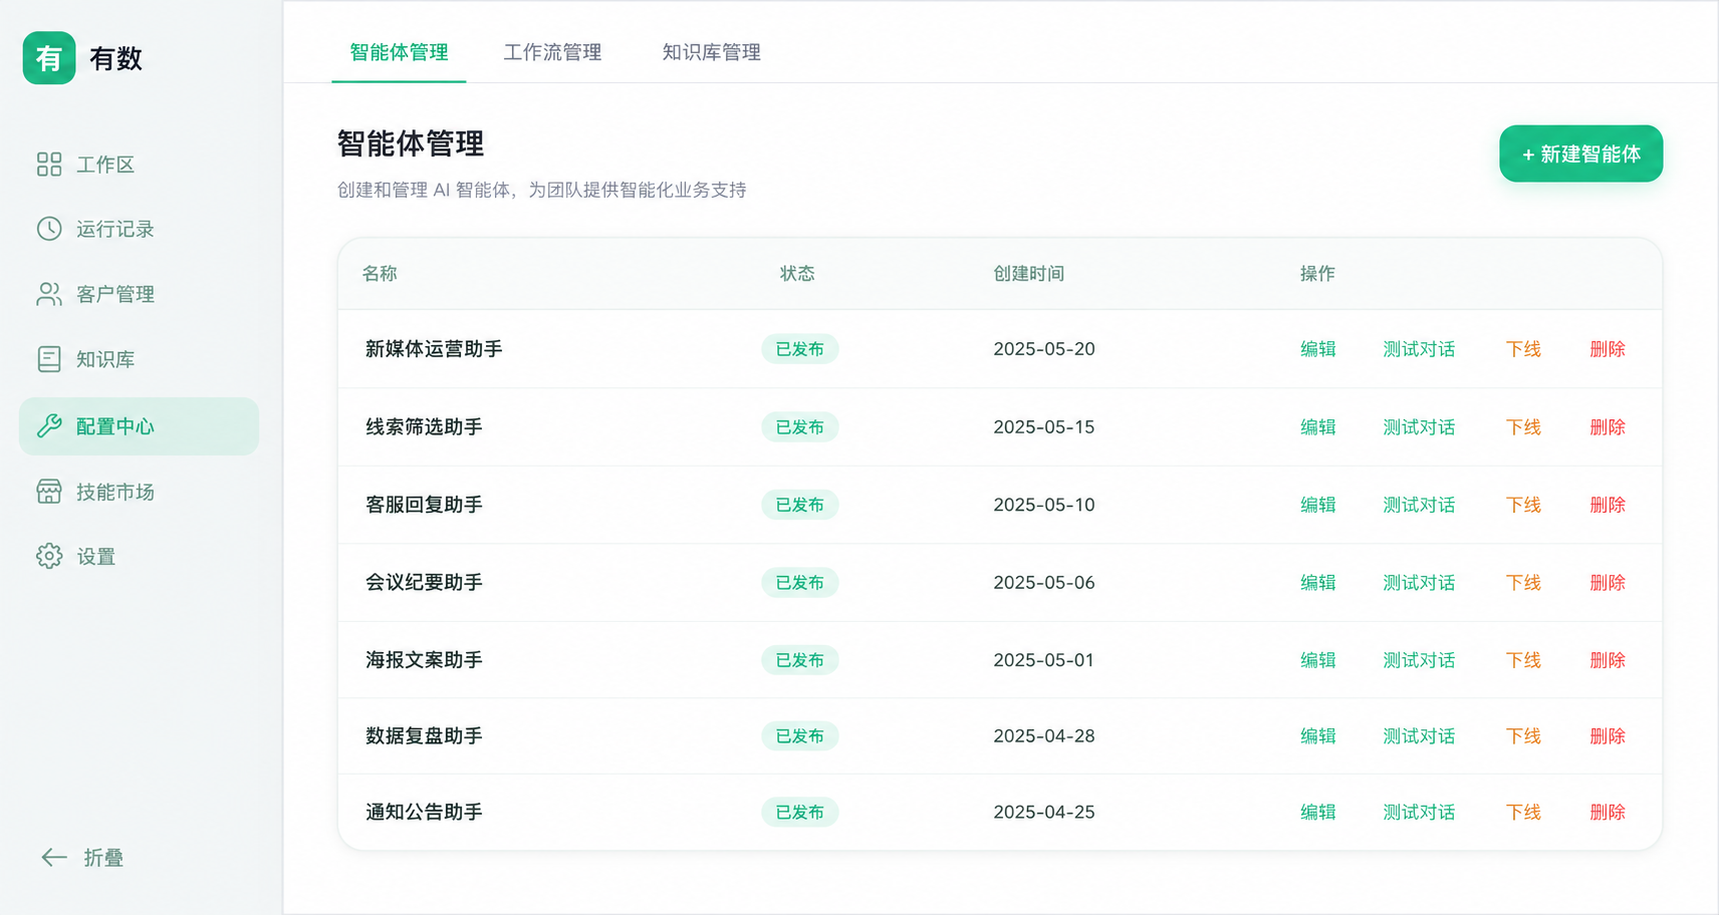The height and width of the screenshot is (915, 1719).
Task: Click the 名称 column header
Action: coord(380,274)
